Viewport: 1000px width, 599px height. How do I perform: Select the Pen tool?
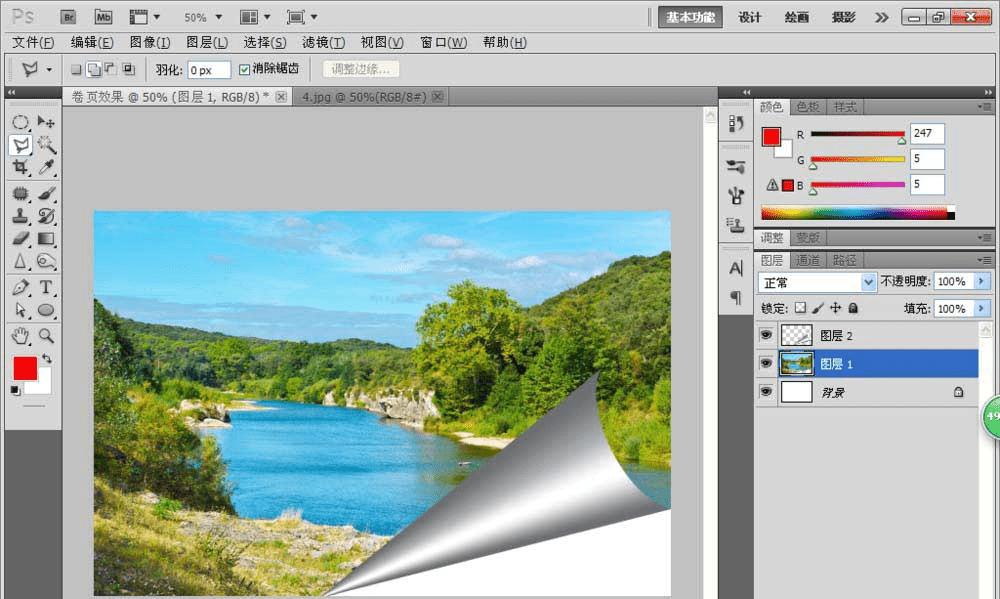click(x=20, y=288)
